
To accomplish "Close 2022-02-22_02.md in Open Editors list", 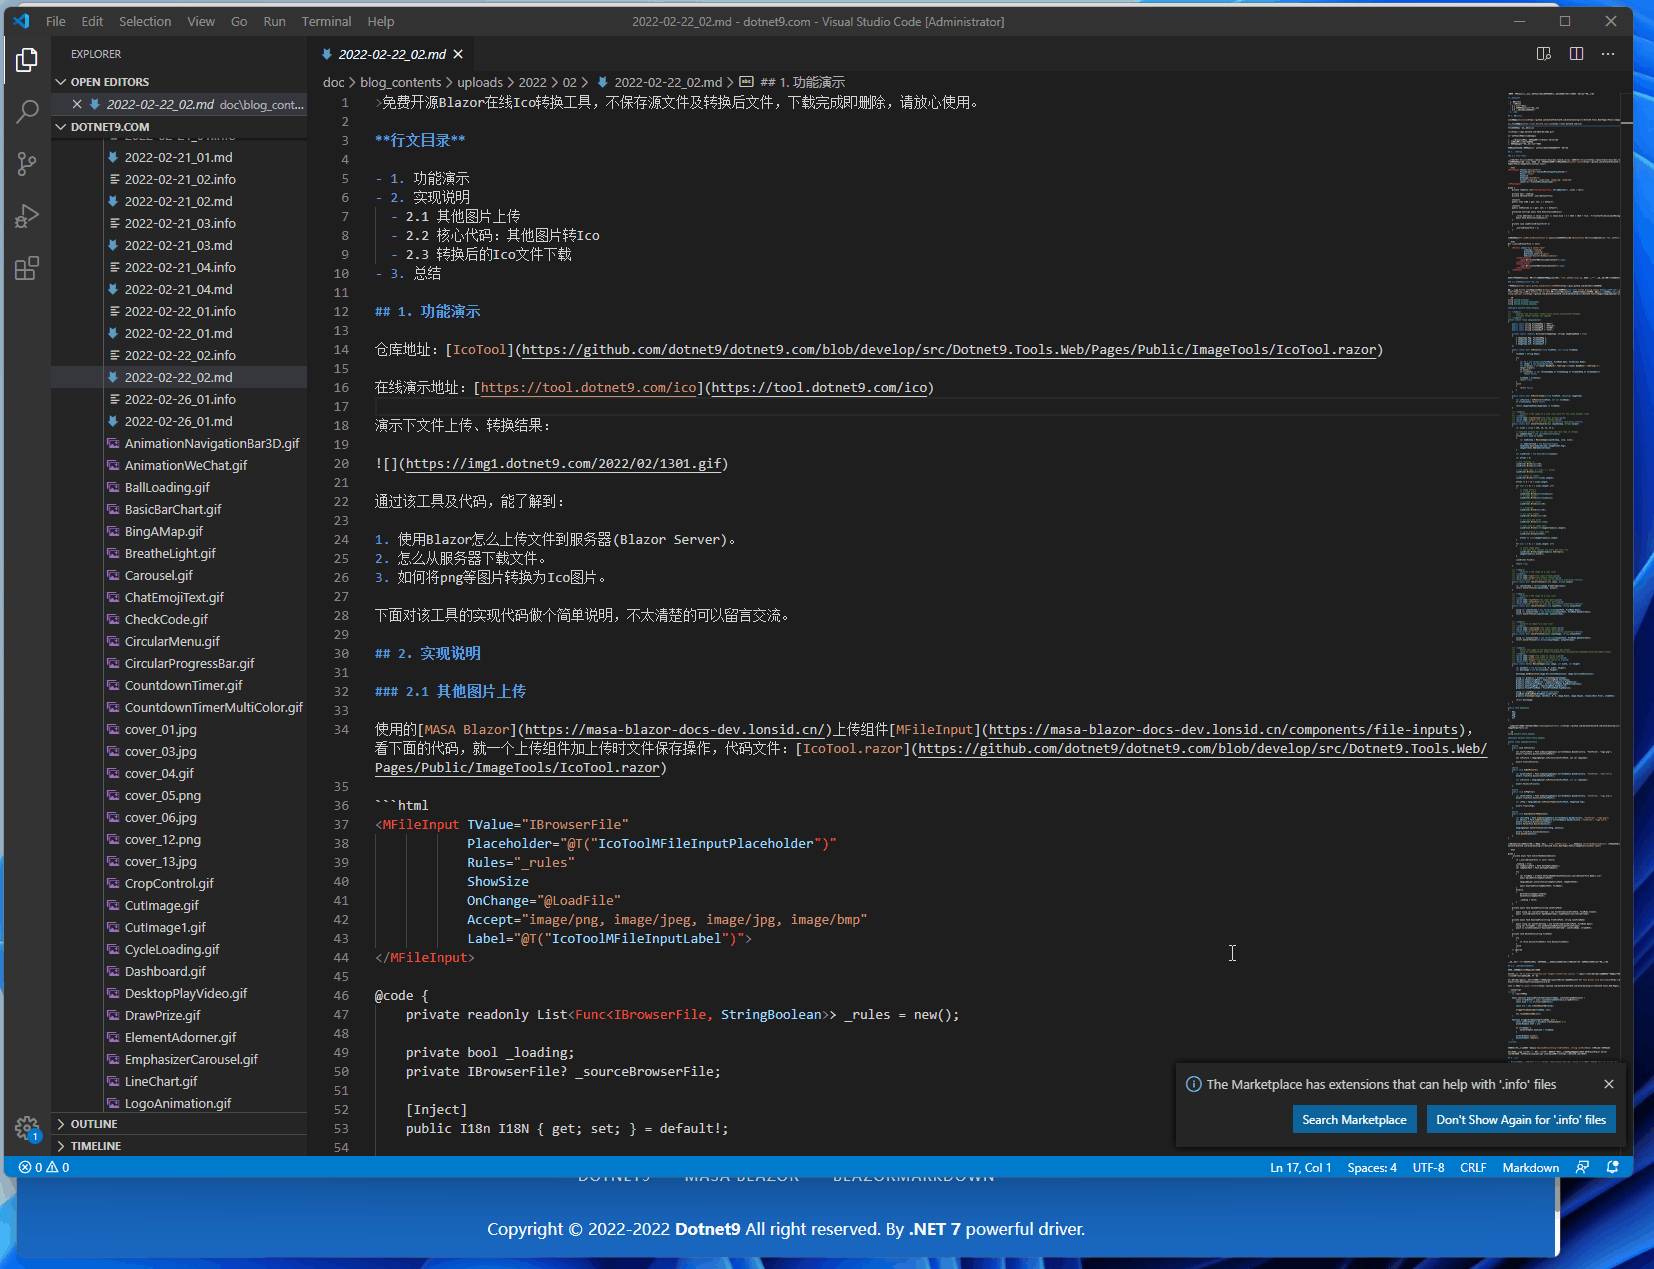I will click(77, 104).
